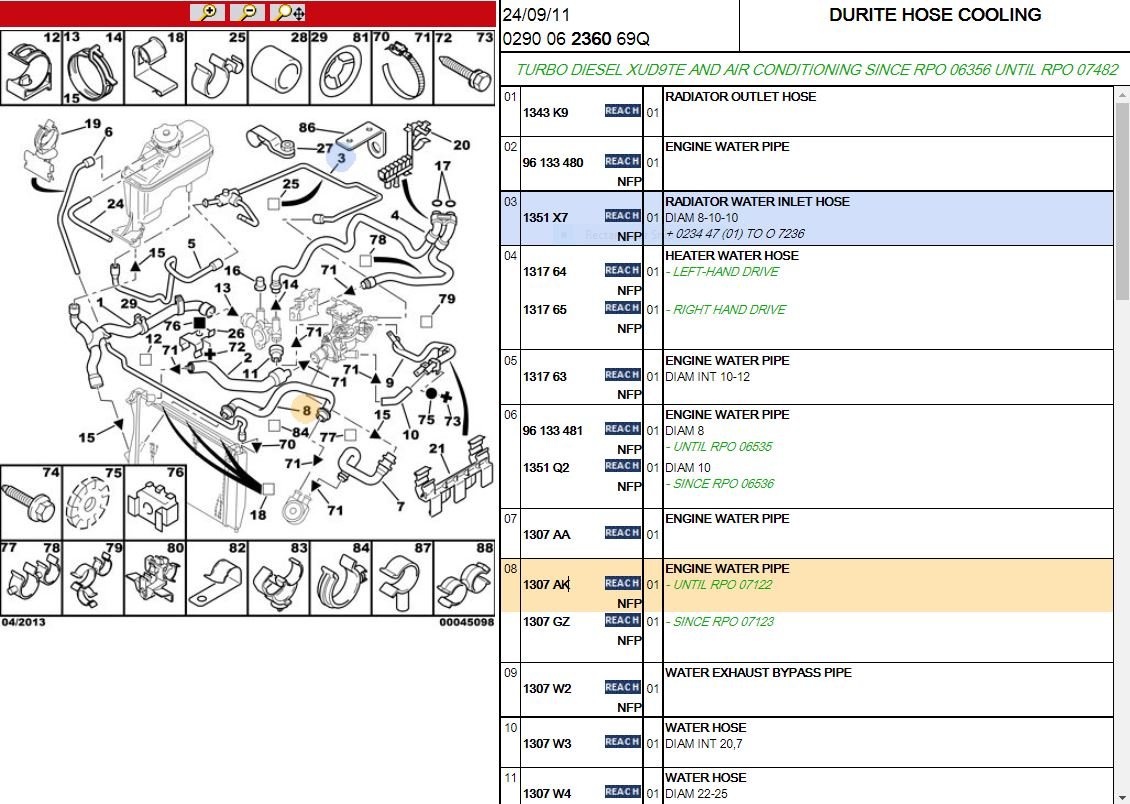The height and width of the screenshot is (804, 1130).
Task: Select part number 1343 K9
Action: (546, 112)
